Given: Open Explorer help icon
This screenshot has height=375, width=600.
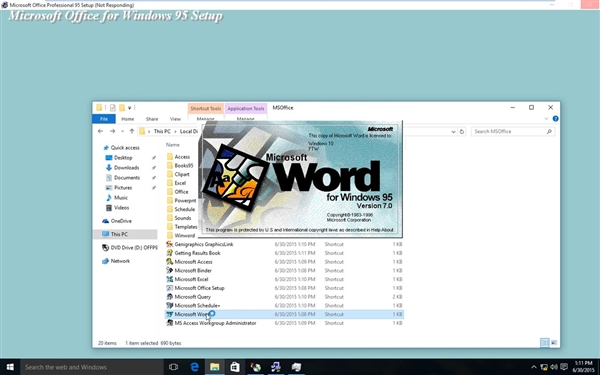Looking at the screenshot, I should tap(556, 119).
